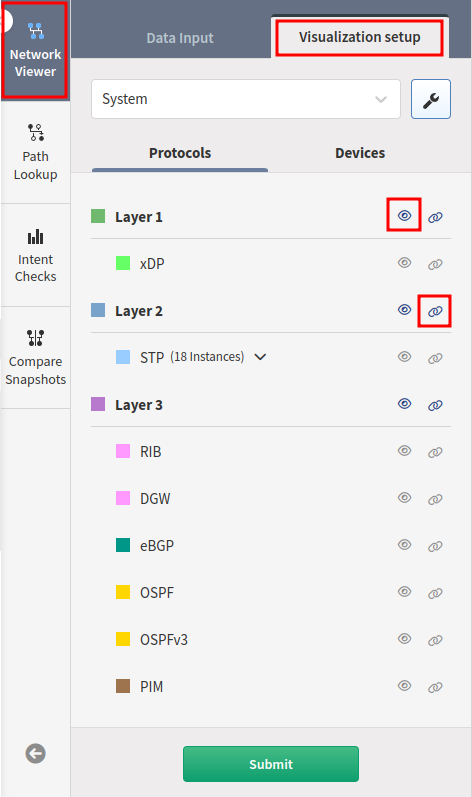The height and width of the screenshot is (797, 472).
Task: Click the back arrow collapse icon
Action: [x=36, y=753]
